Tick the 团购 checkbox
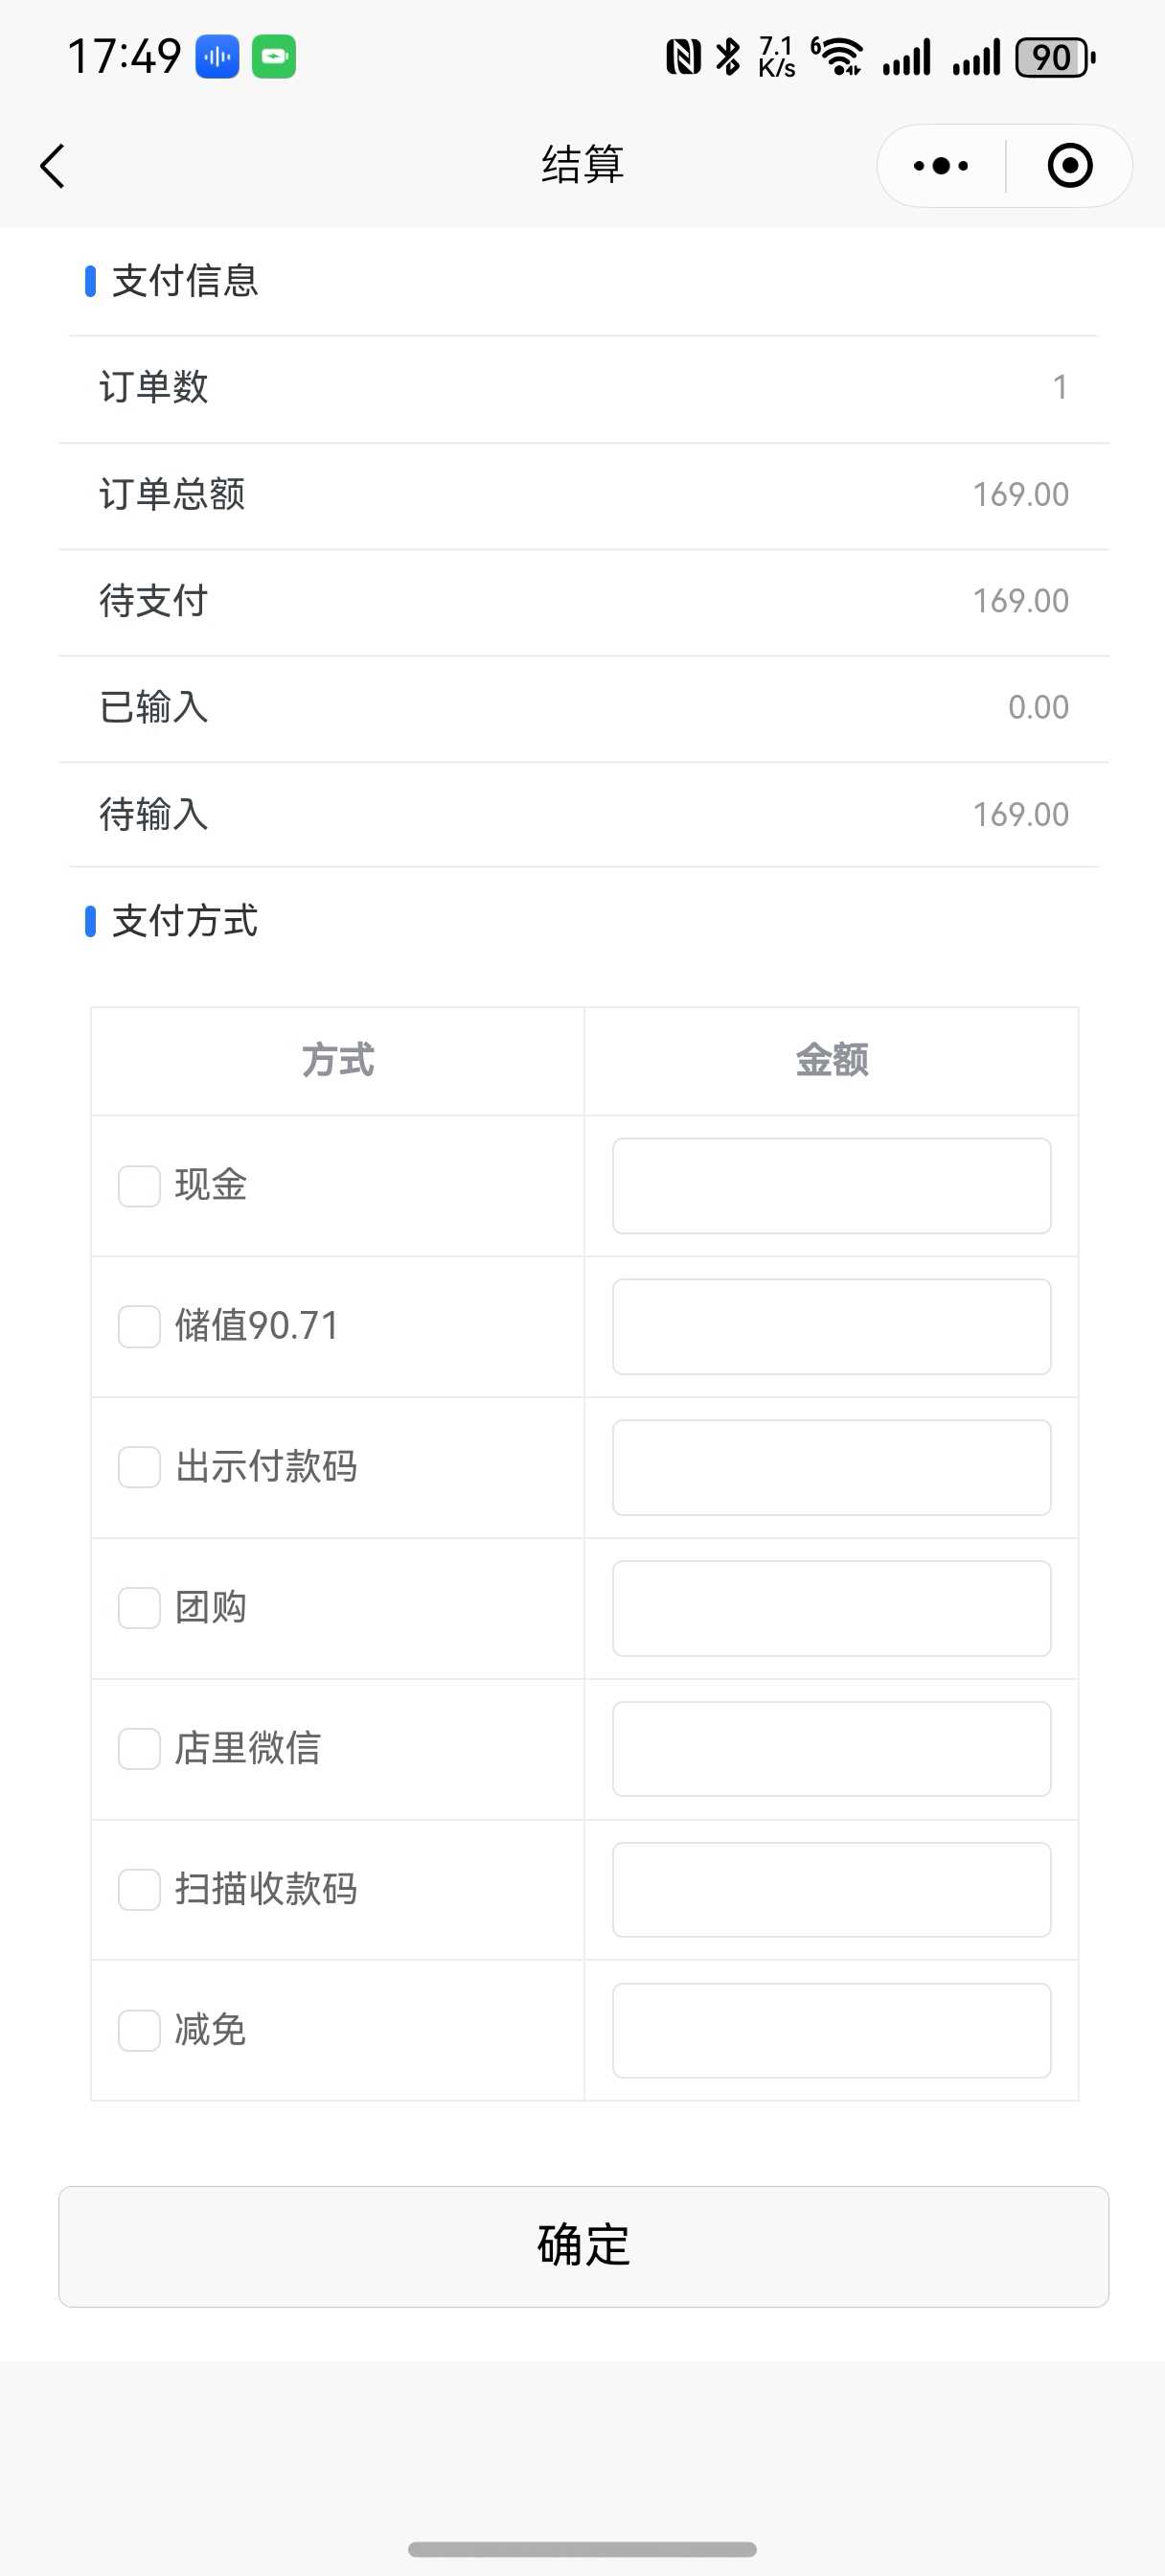 click(140, 1608)
